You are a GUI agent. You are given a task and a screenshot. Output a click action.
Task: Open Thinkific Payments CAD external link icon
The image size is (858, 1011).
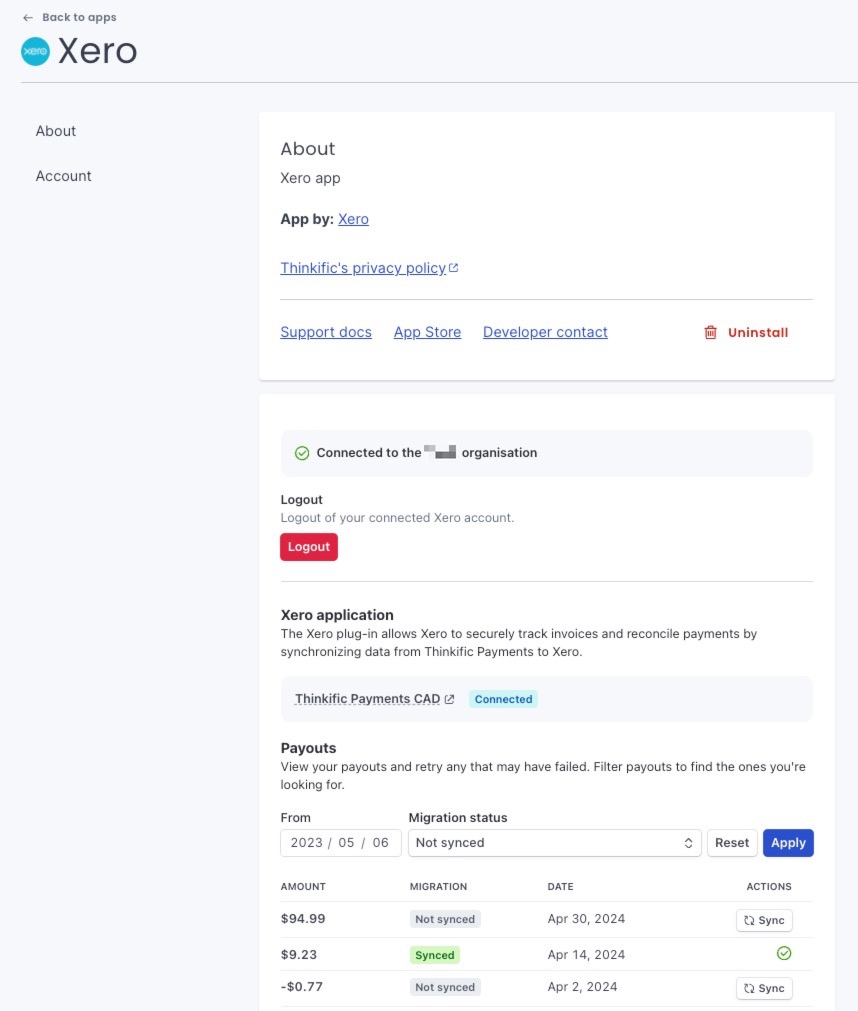point(449,699)
